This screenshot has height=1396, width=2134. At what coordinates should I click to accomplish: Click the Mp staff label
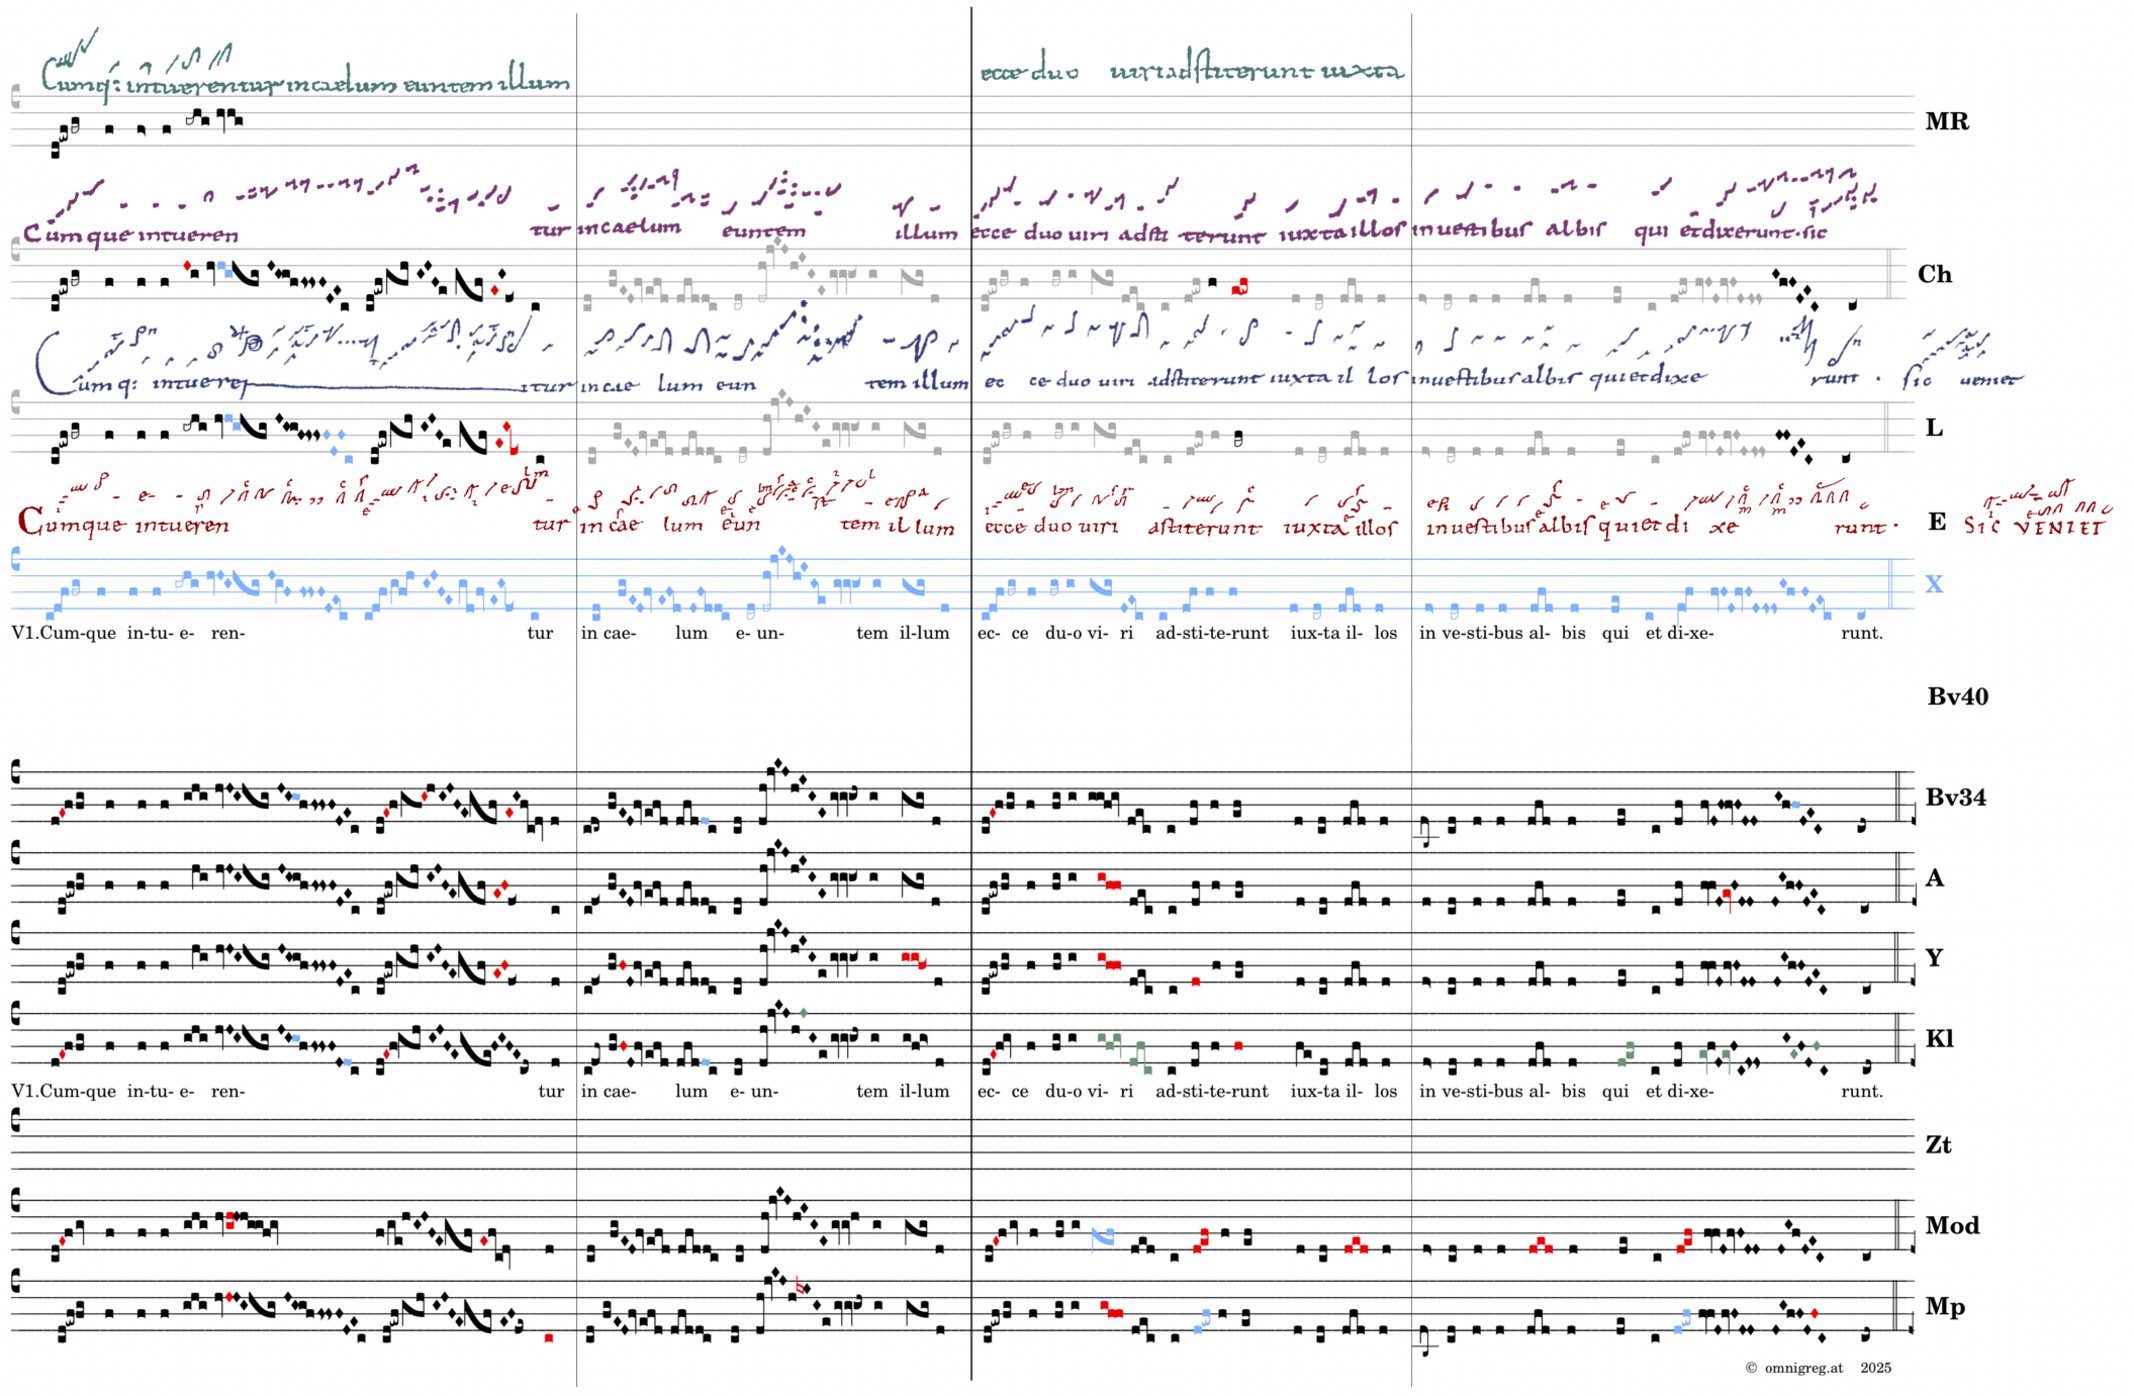1944,1307
